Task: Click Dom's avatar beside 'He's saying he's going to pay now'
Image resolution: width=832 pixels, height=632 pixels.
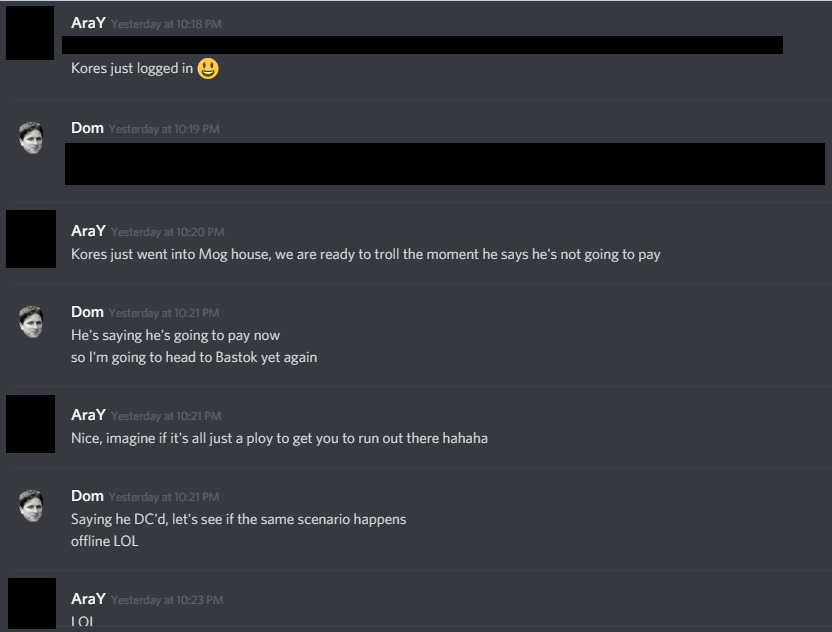Action: (x=31, y=322)
